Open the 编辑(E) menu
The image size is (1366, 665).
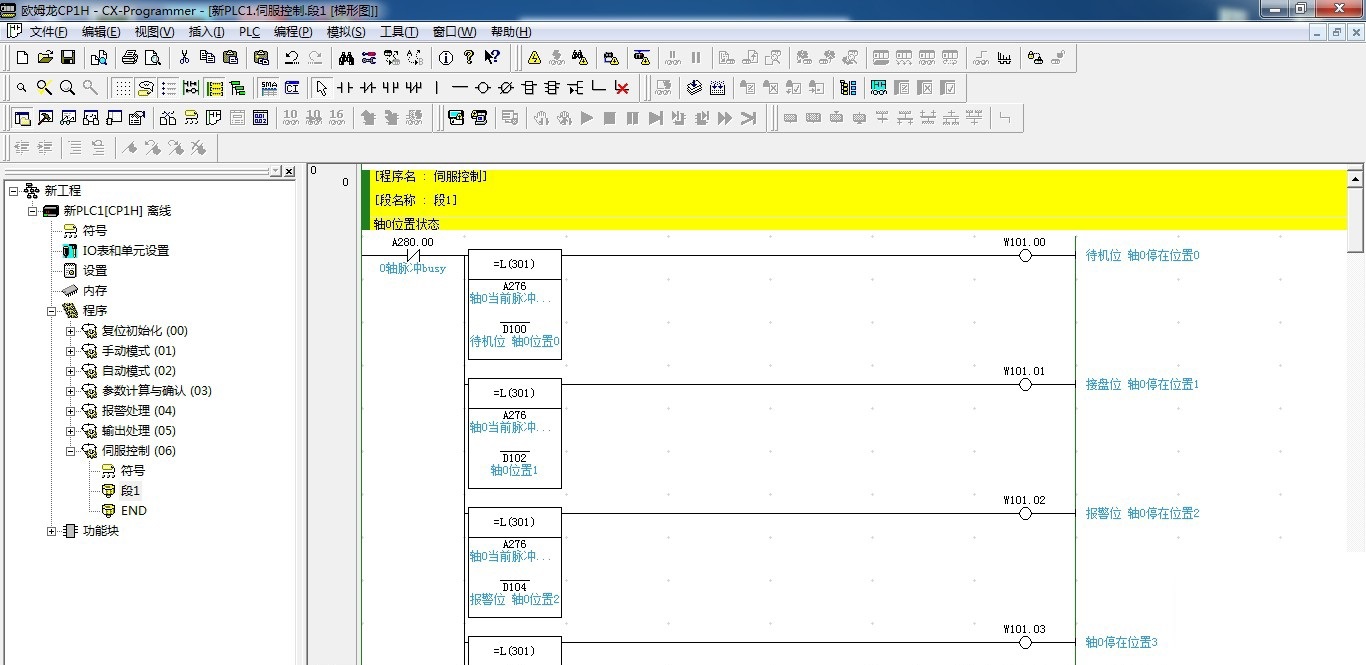[x=101, y=32]
